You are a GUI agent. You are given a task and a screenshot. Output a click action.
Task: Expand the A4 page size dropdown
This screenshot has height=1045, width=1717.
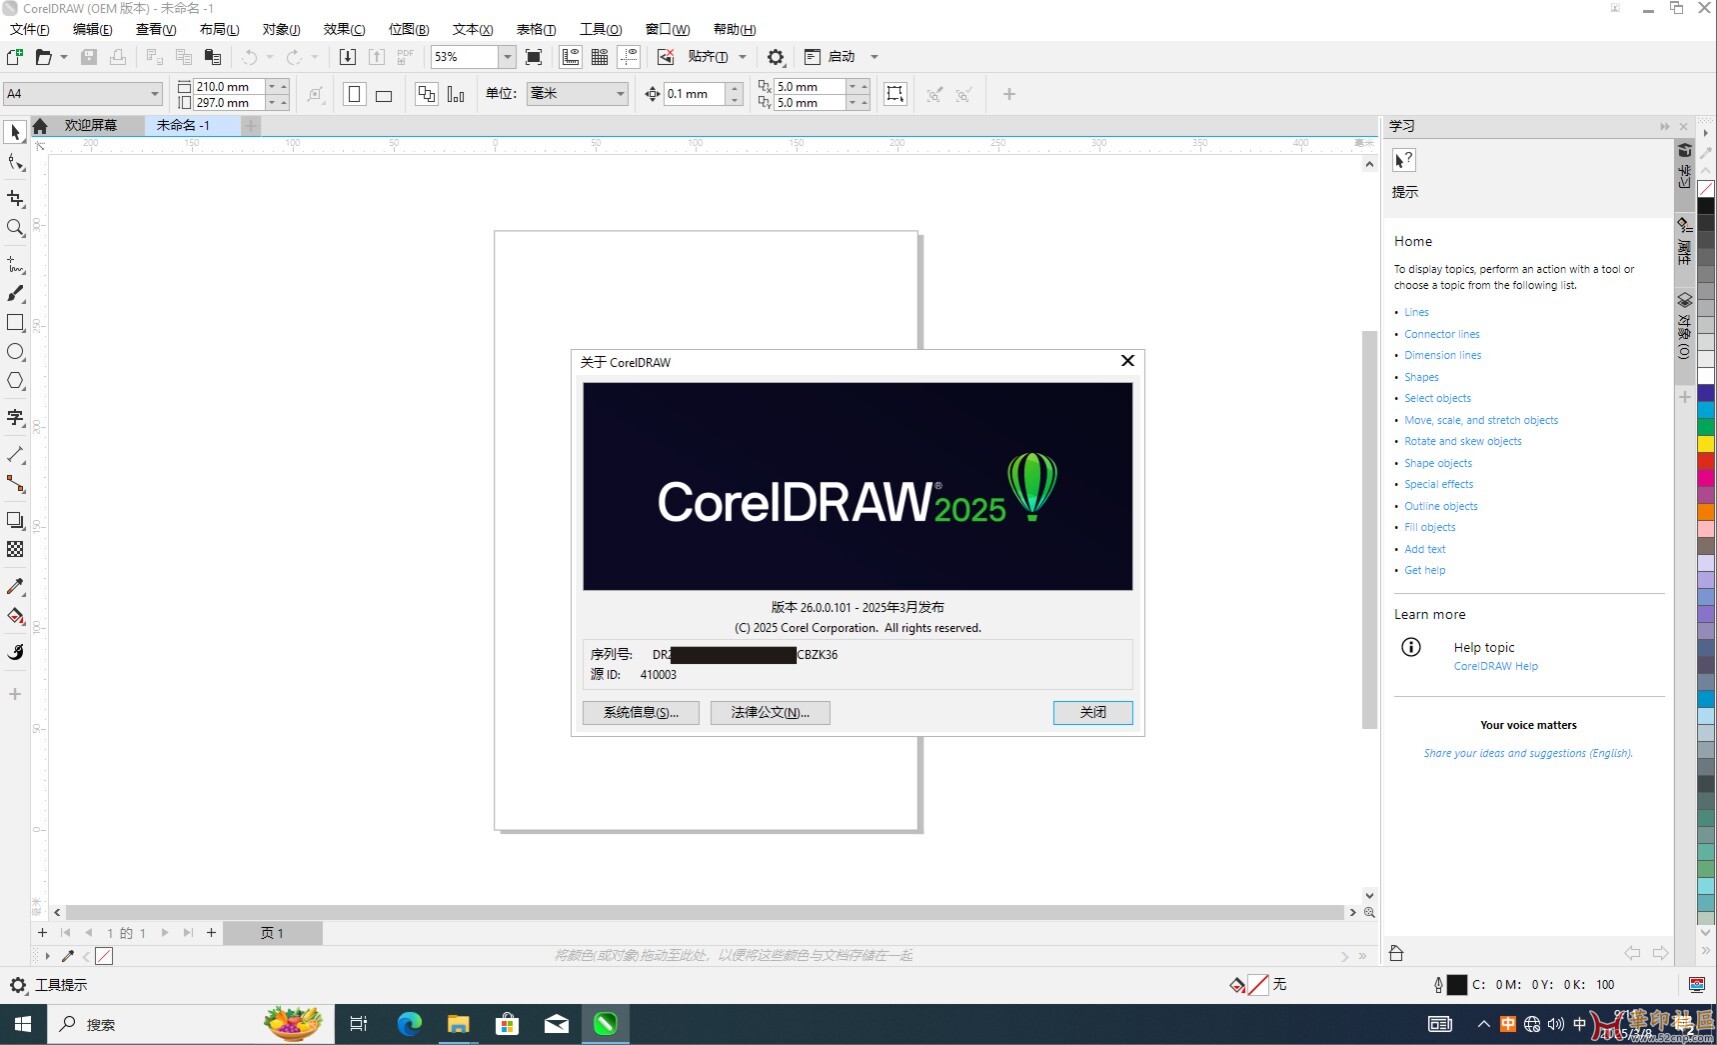pos(154,94)
